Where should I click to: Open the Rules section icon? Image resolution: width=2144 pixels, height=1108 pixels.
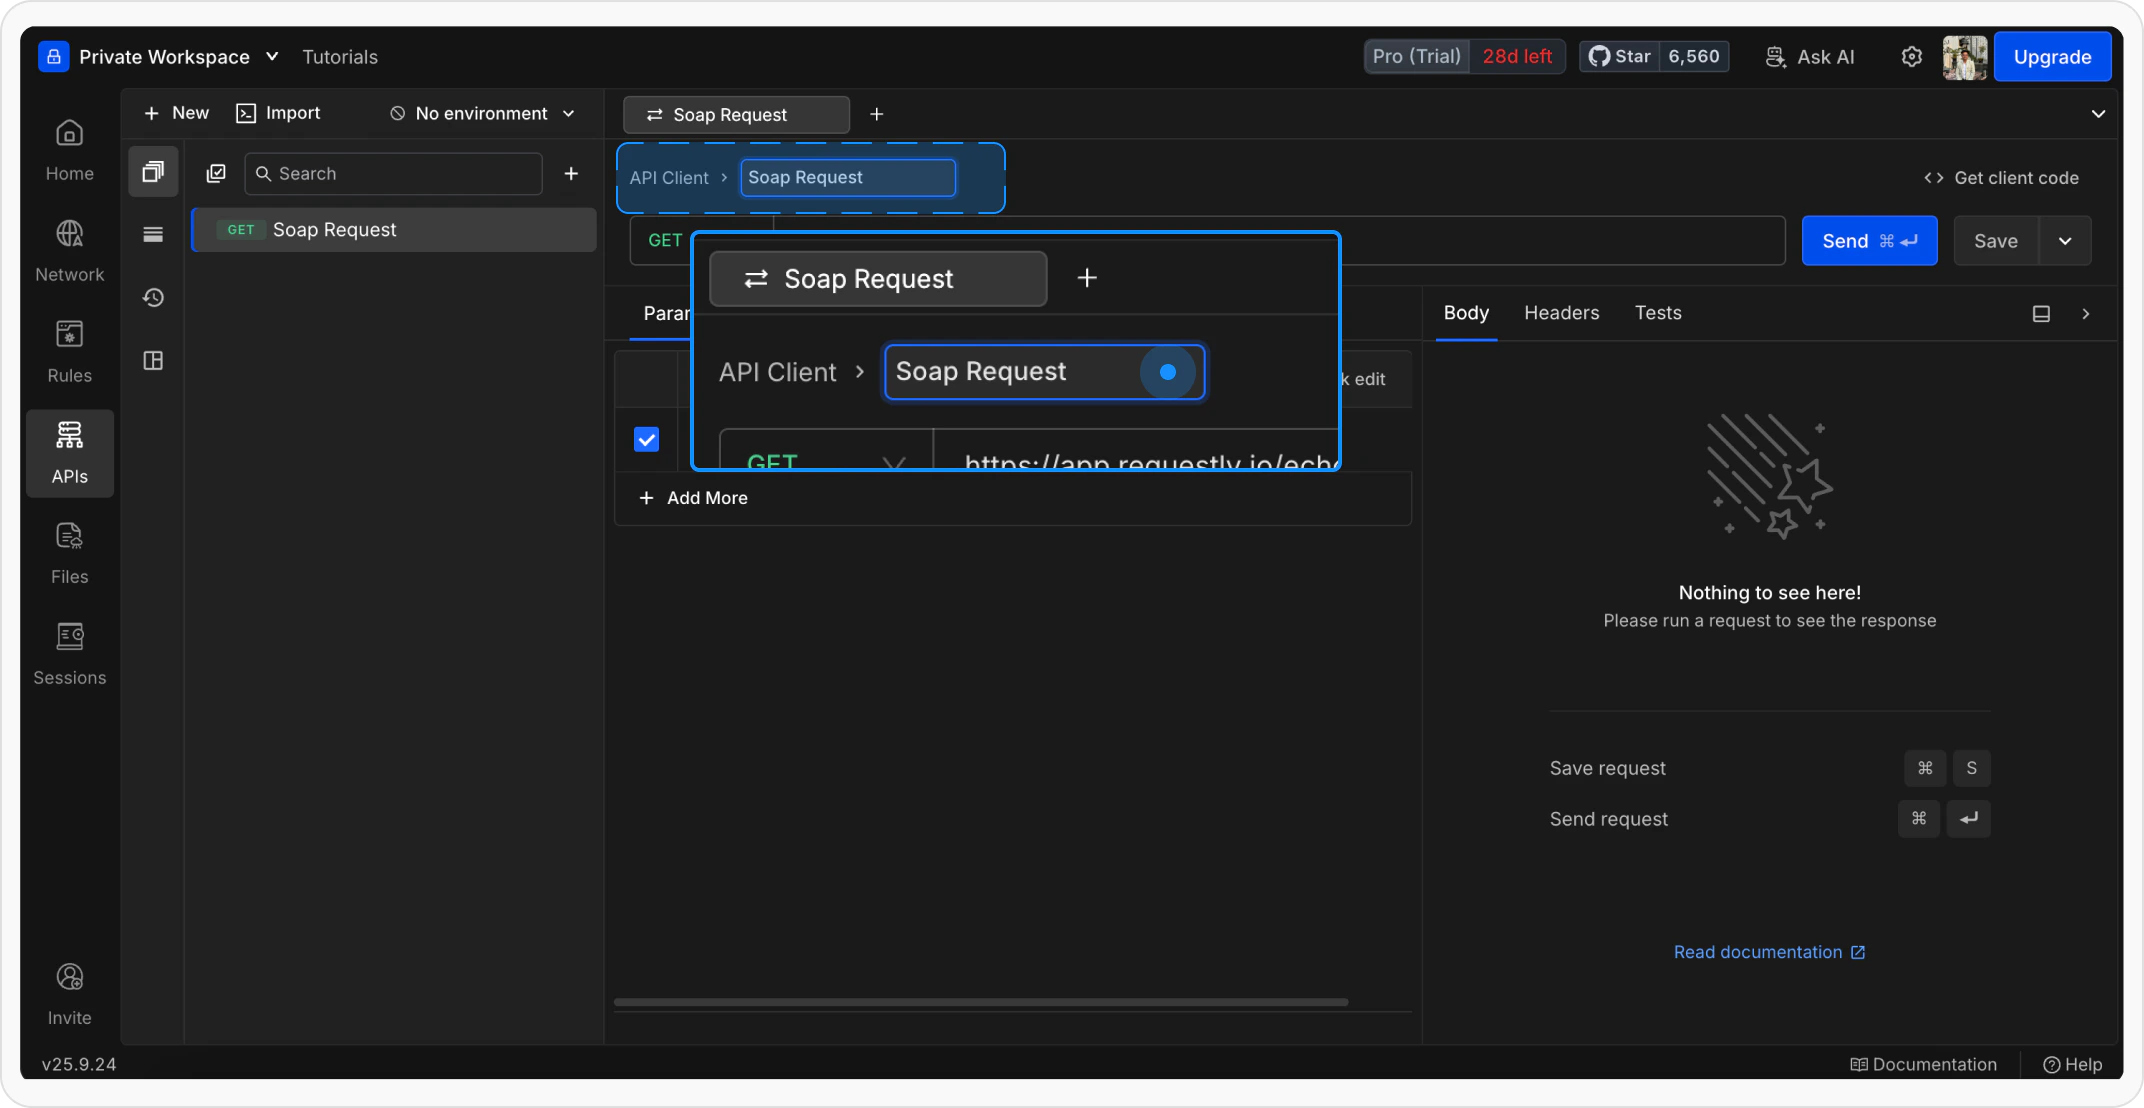[69, 334]
